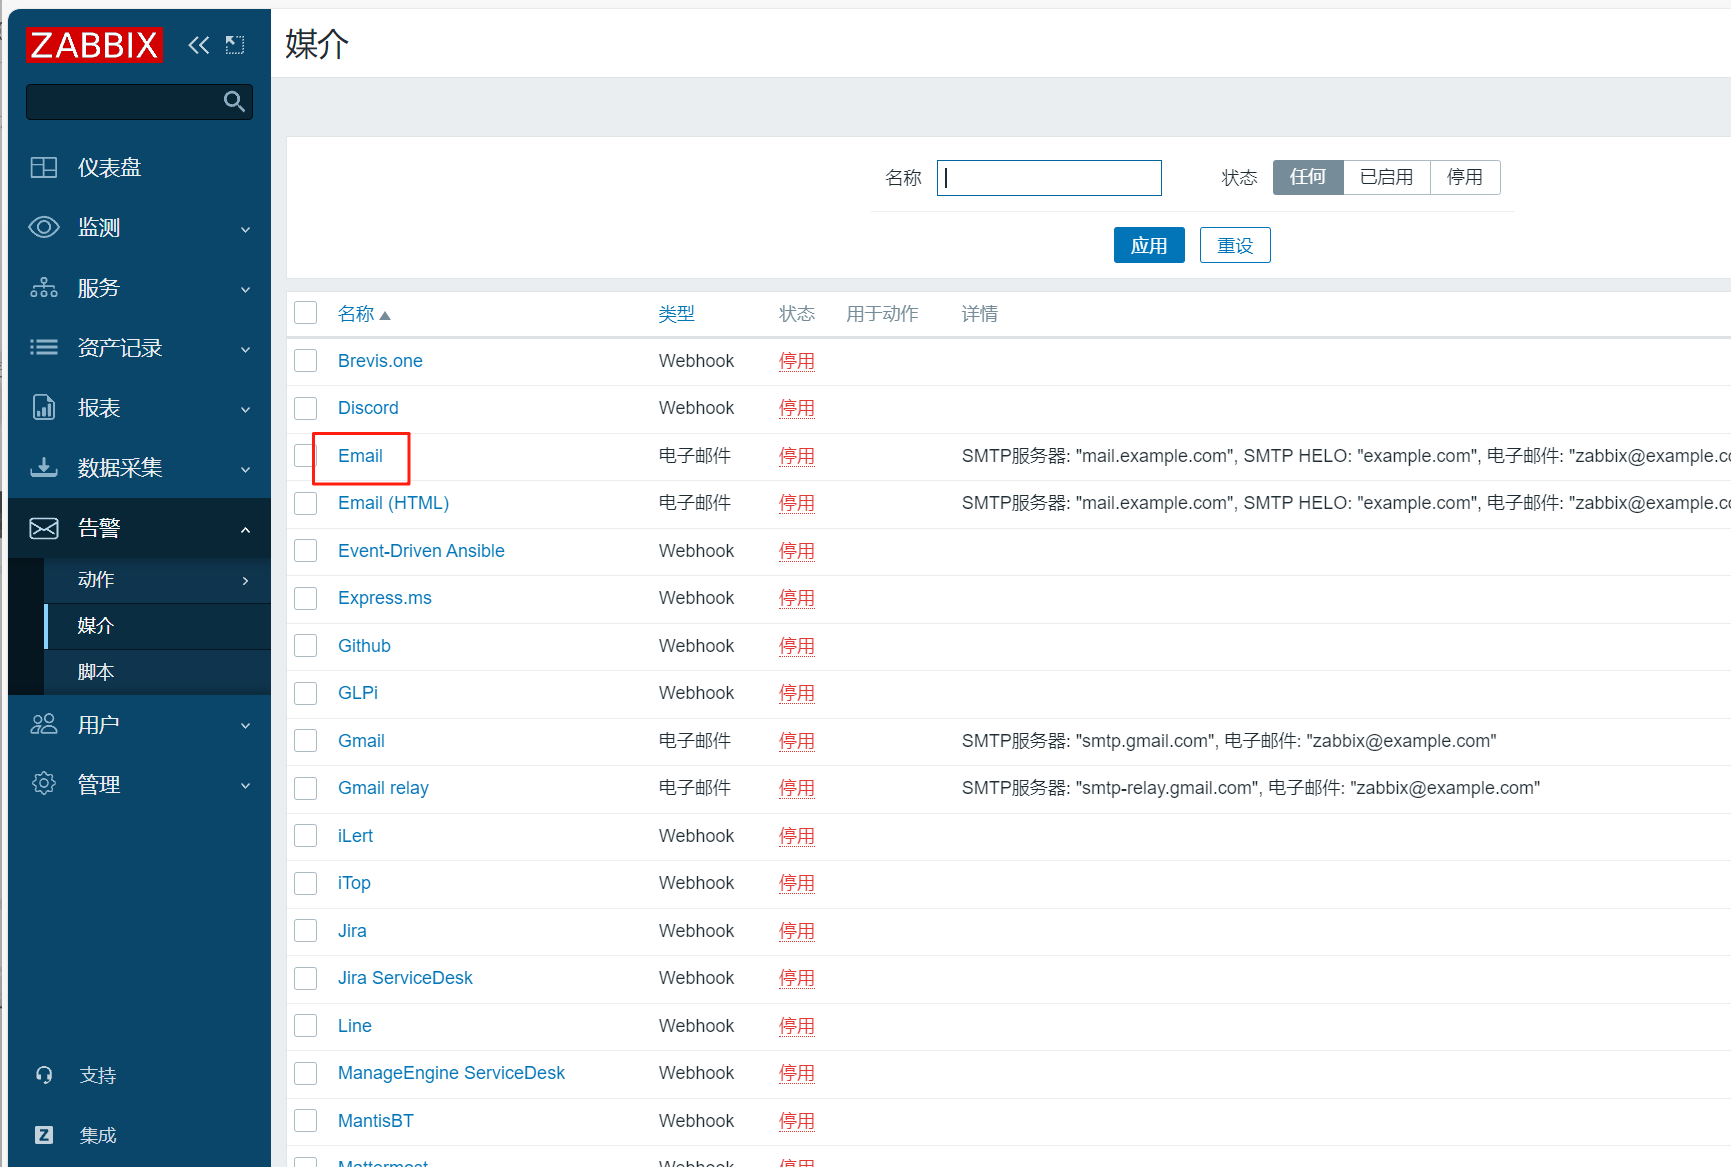Check the Discord row checkbox
The height and width of the screenshot is (1167, 1731).
[306, 408]
